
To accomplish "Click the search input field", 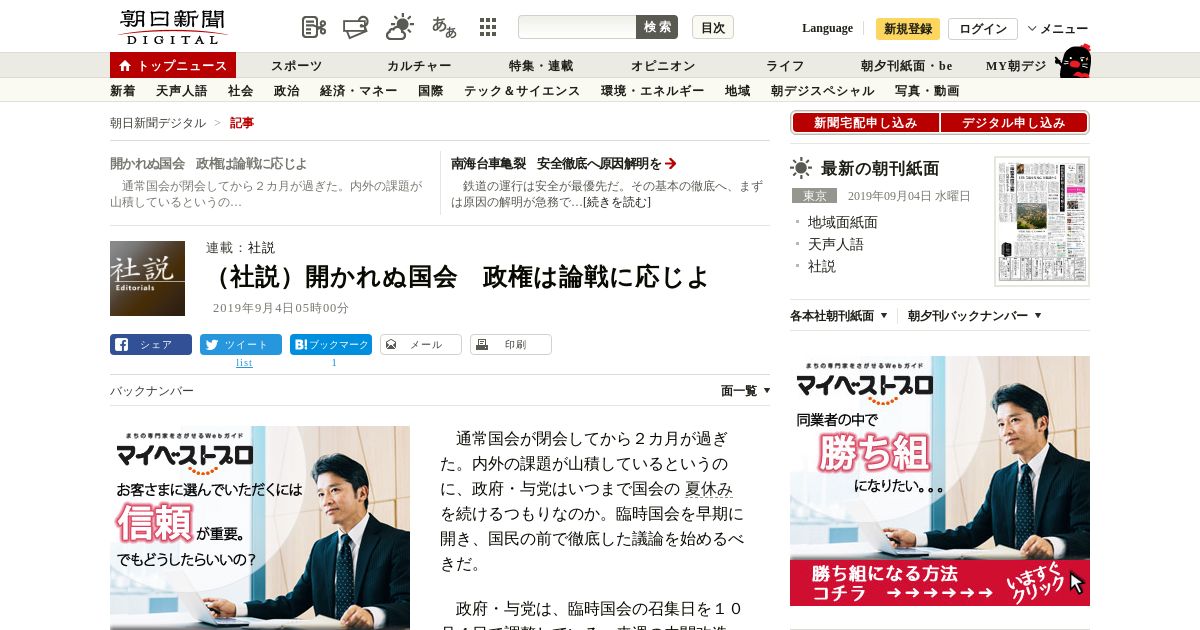I will tap(577, 27).
